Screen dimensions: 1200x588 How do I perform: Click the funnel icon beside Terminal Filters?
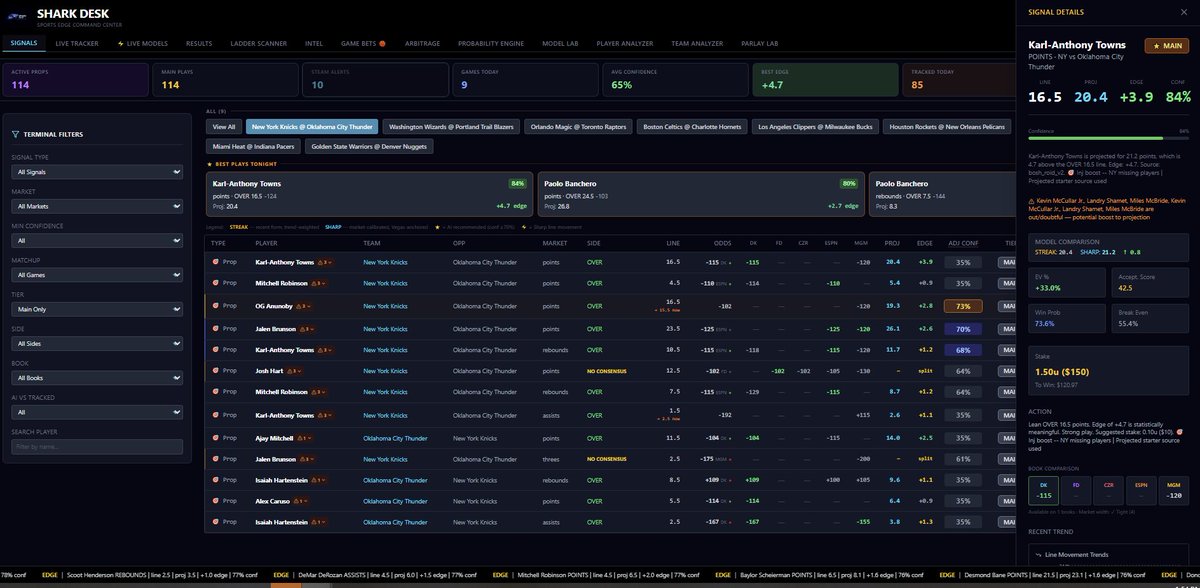pos(15,134)
